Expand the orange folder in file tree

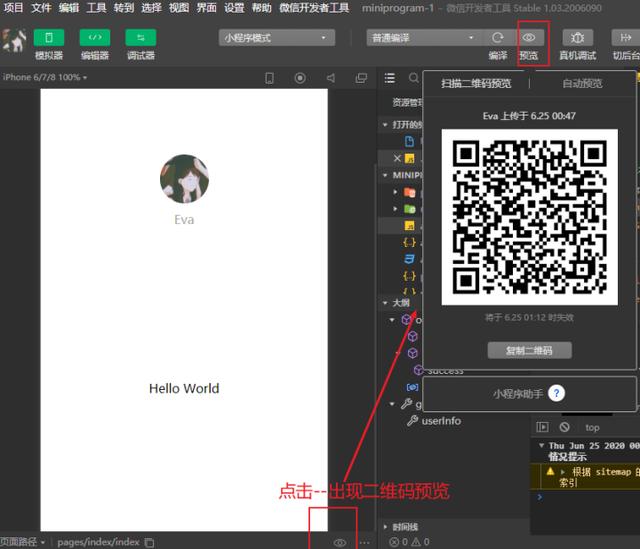395,192
